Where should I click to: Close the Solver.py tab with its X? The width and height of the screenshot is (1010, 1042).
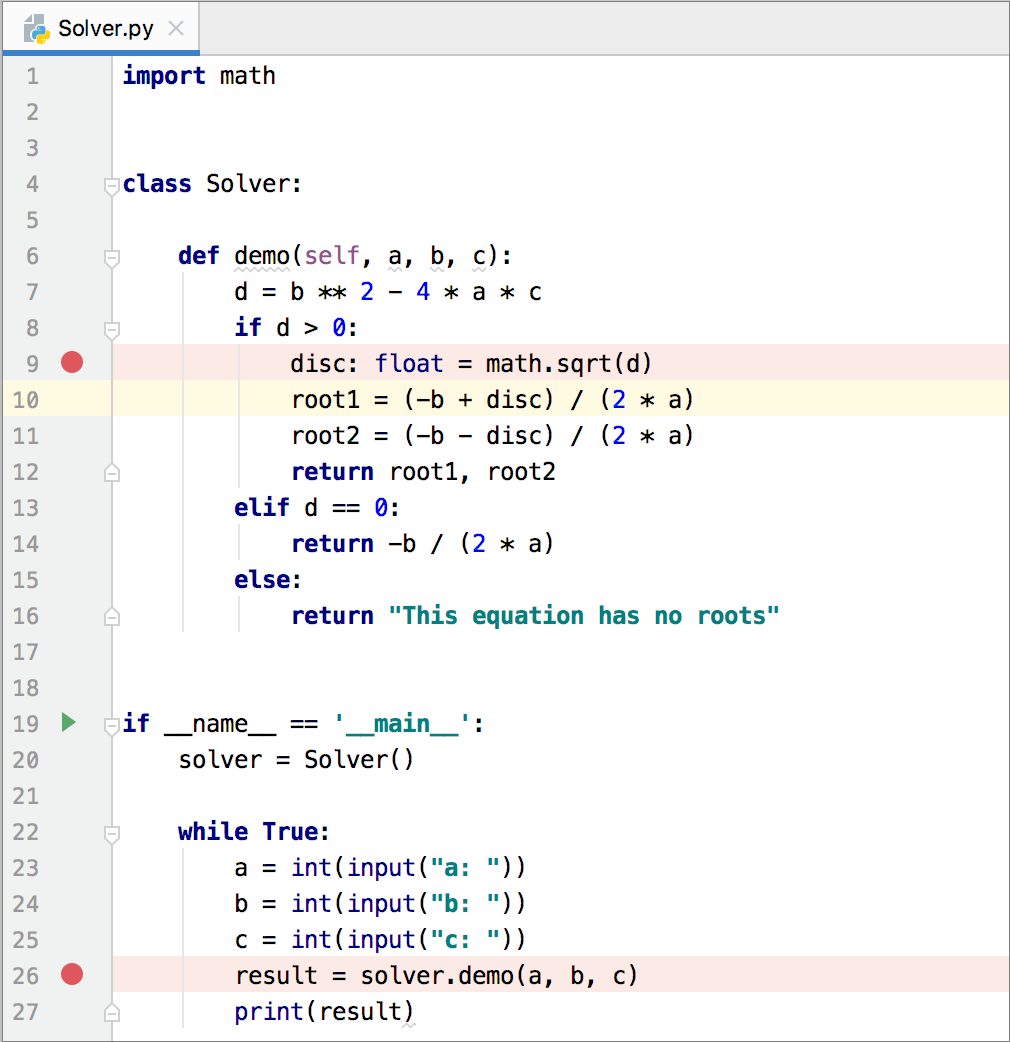pyautogui.click(x=175, y=27)
